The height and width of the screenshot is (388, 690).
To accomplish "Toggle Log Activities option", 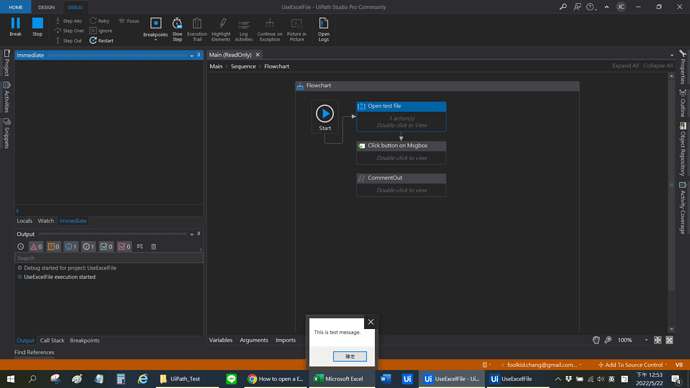I will [x=243, y=29].
